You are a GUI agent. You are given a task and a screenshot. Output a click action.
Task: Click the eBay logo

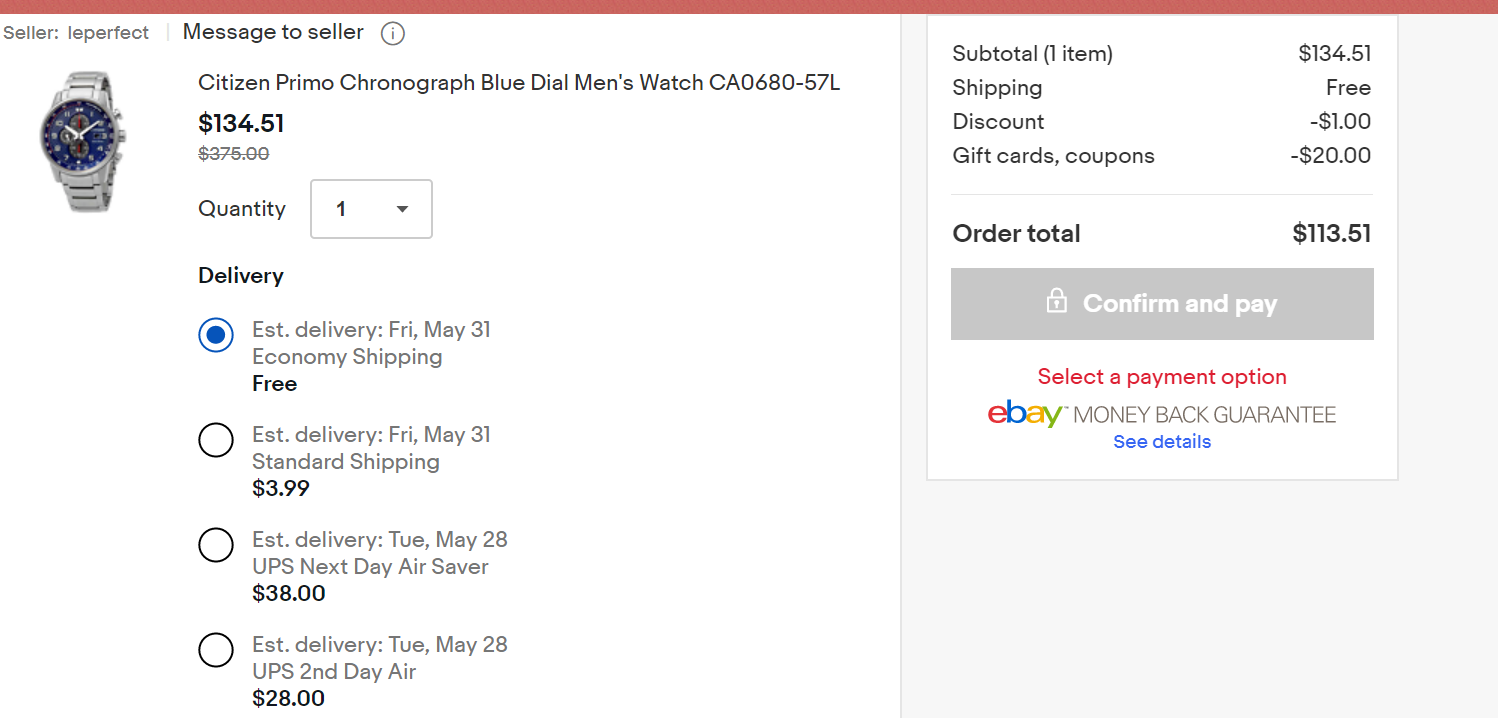click(1025, 414)
